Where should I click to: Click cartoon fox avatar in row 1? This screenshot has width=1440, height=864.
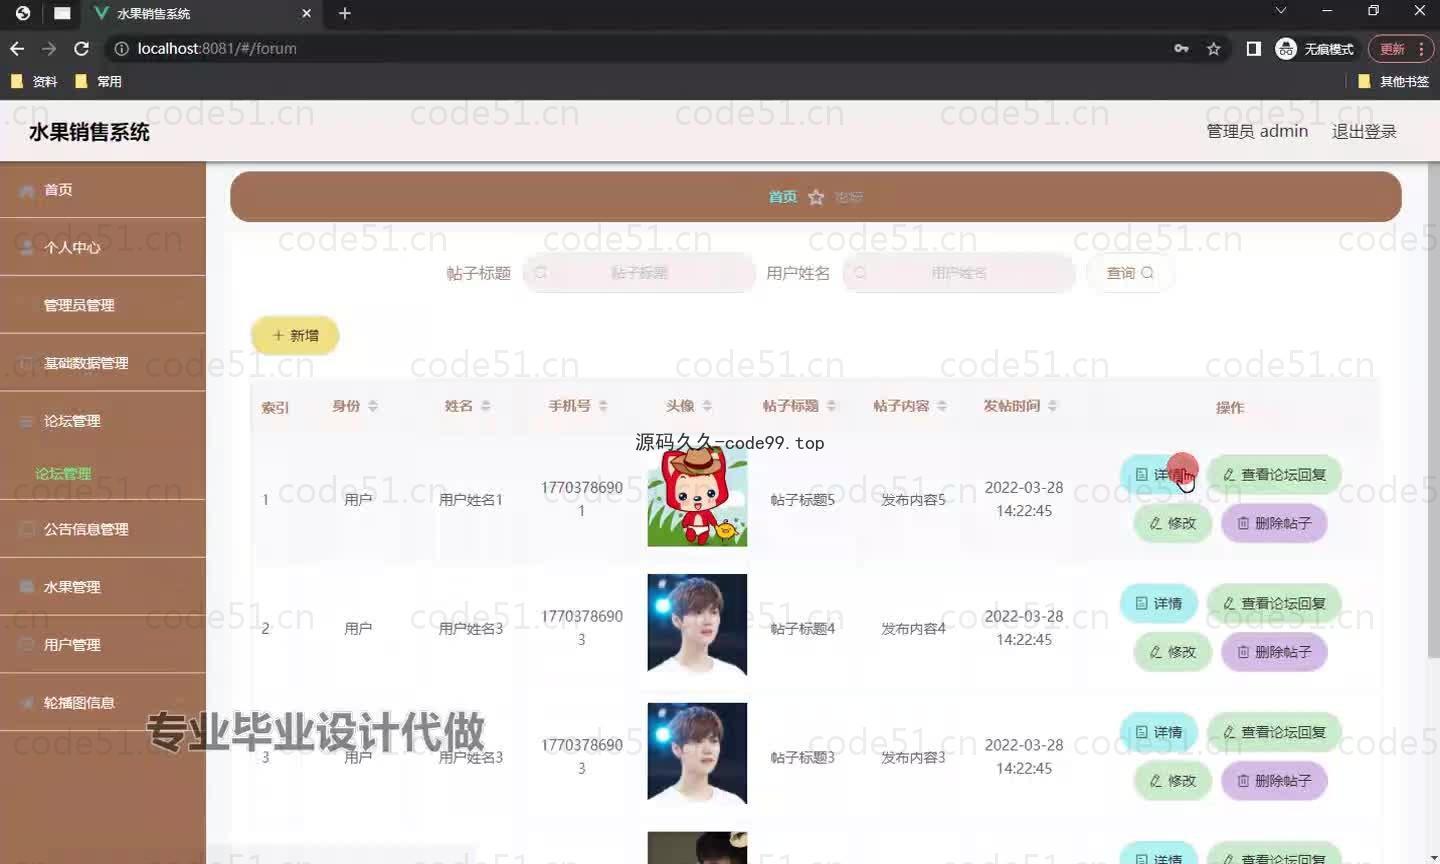tap(697, 496)
